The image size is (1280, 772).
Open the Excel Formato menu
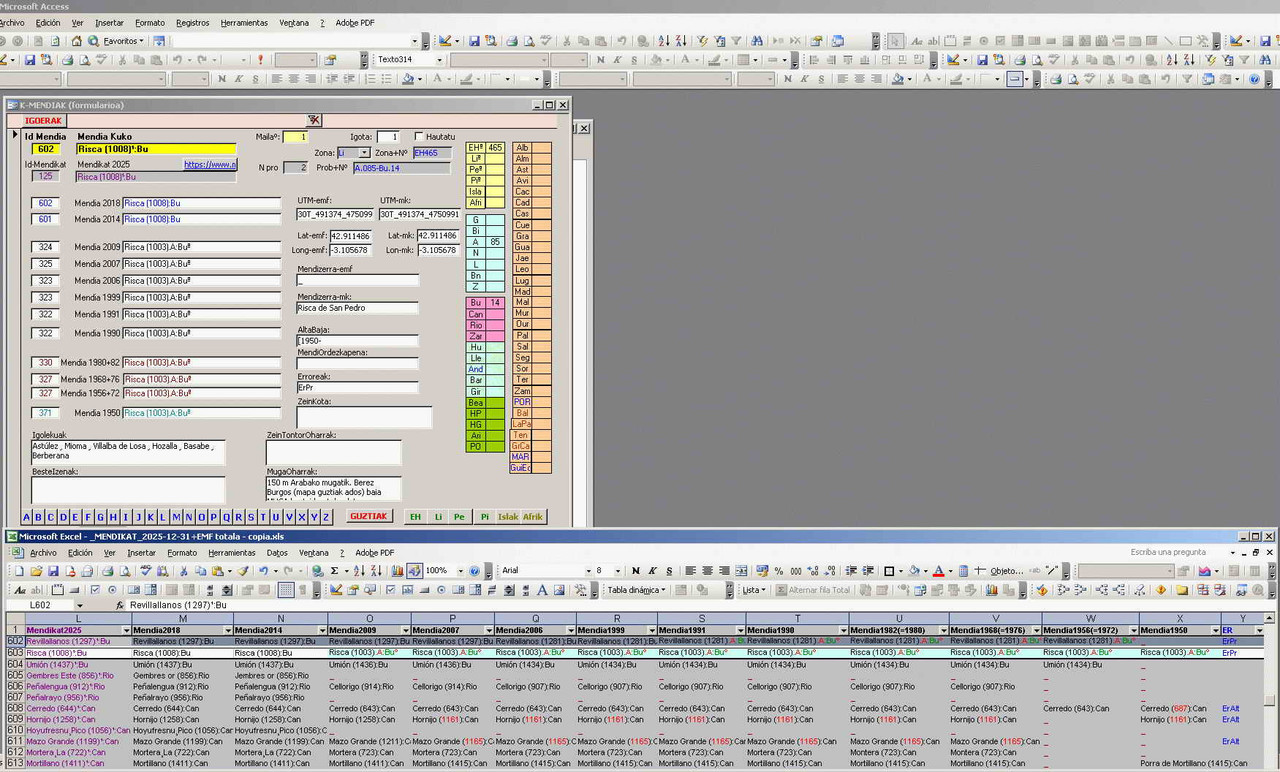coord(182,552)
